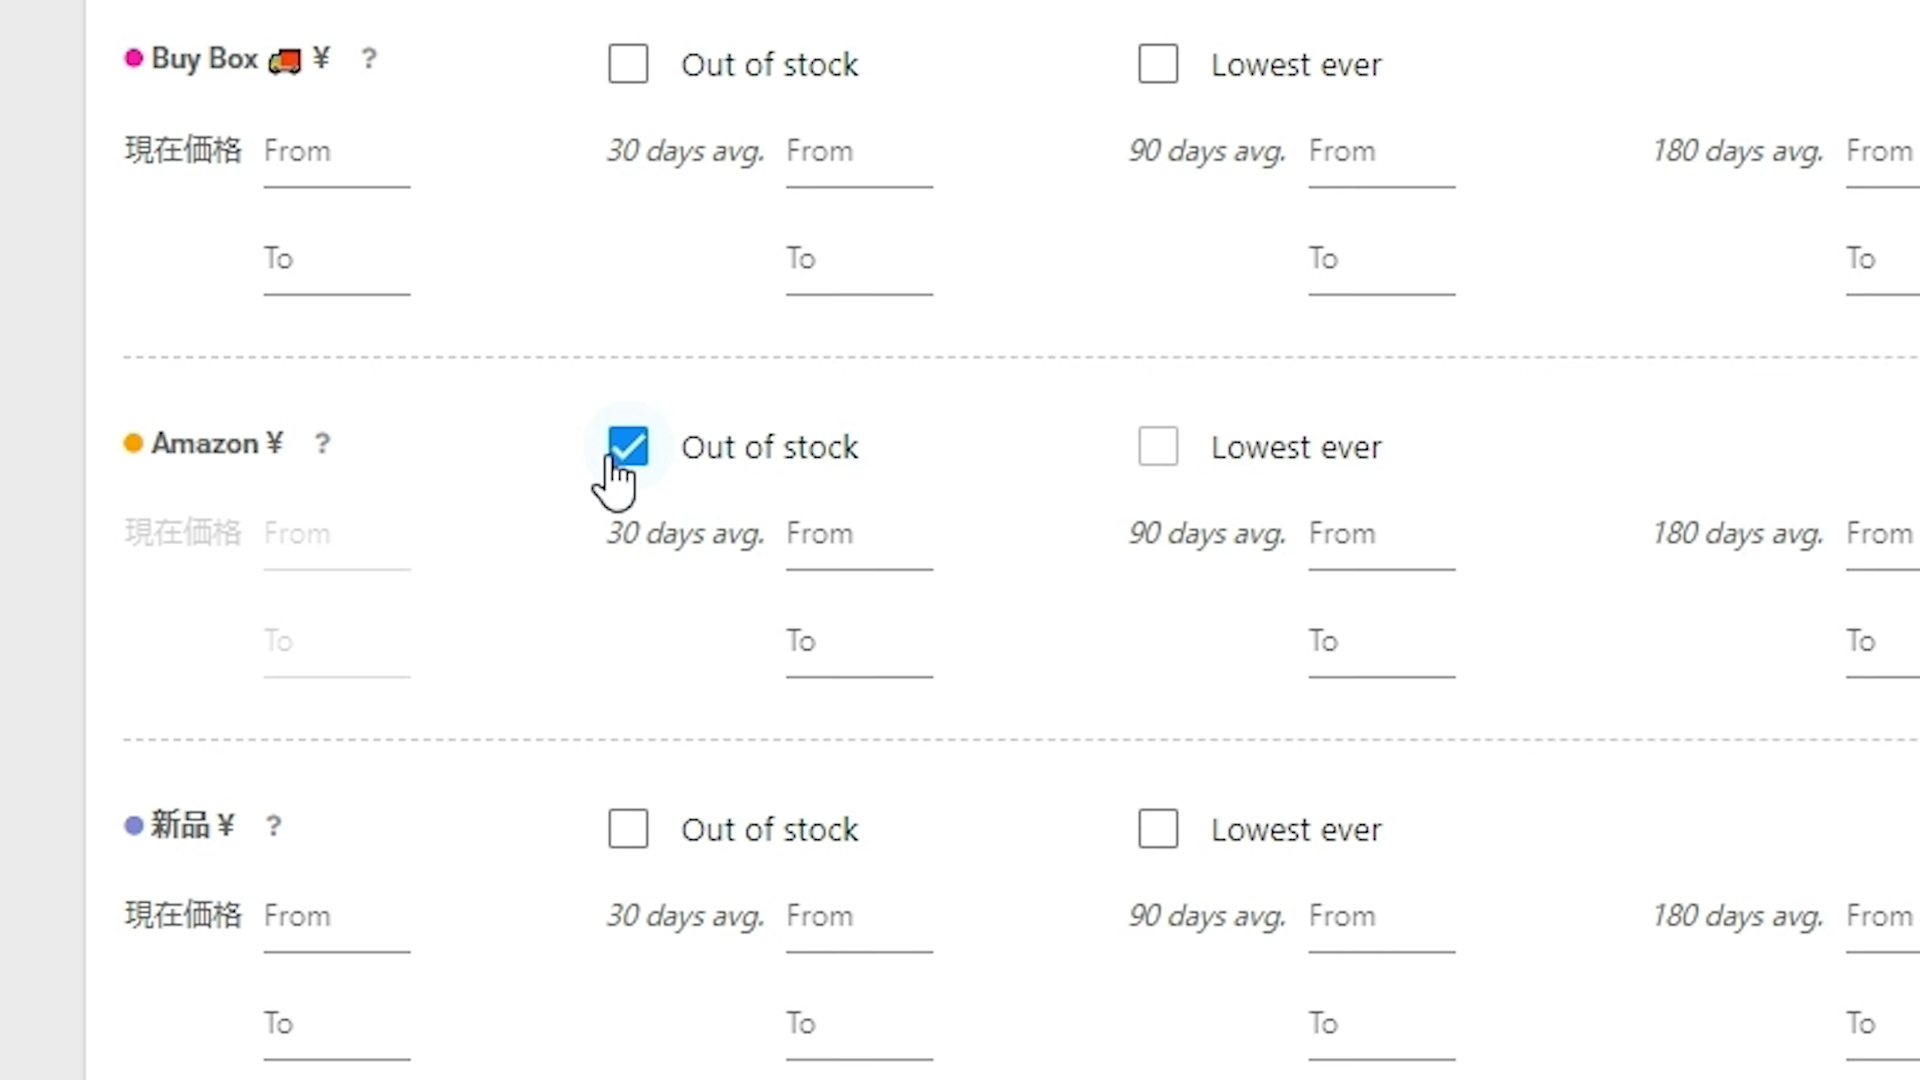Click the 新品 help question mark
The width and height of the screenshot is (1920, 1080).
[x=274, y=826]
